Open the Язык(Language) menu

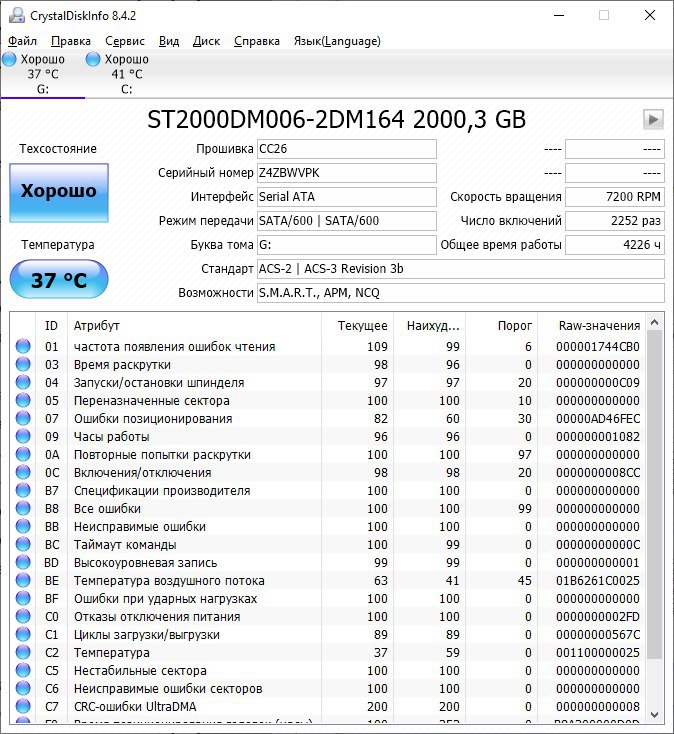click(337, 41)
